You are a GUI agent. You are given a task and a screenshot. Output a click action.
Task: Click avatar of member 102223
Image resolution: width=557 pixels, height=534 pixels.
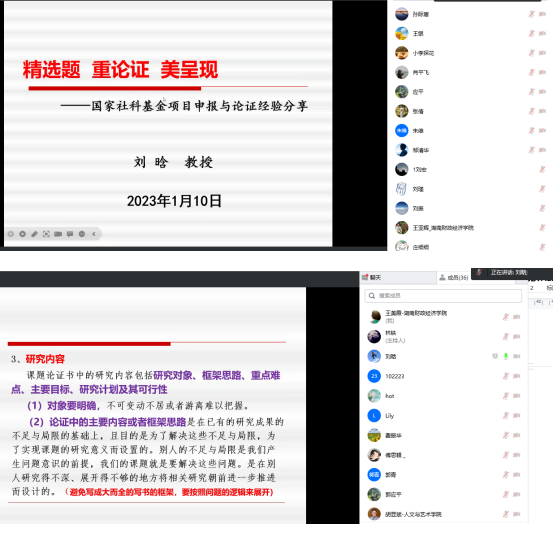[x=374, y=376]
